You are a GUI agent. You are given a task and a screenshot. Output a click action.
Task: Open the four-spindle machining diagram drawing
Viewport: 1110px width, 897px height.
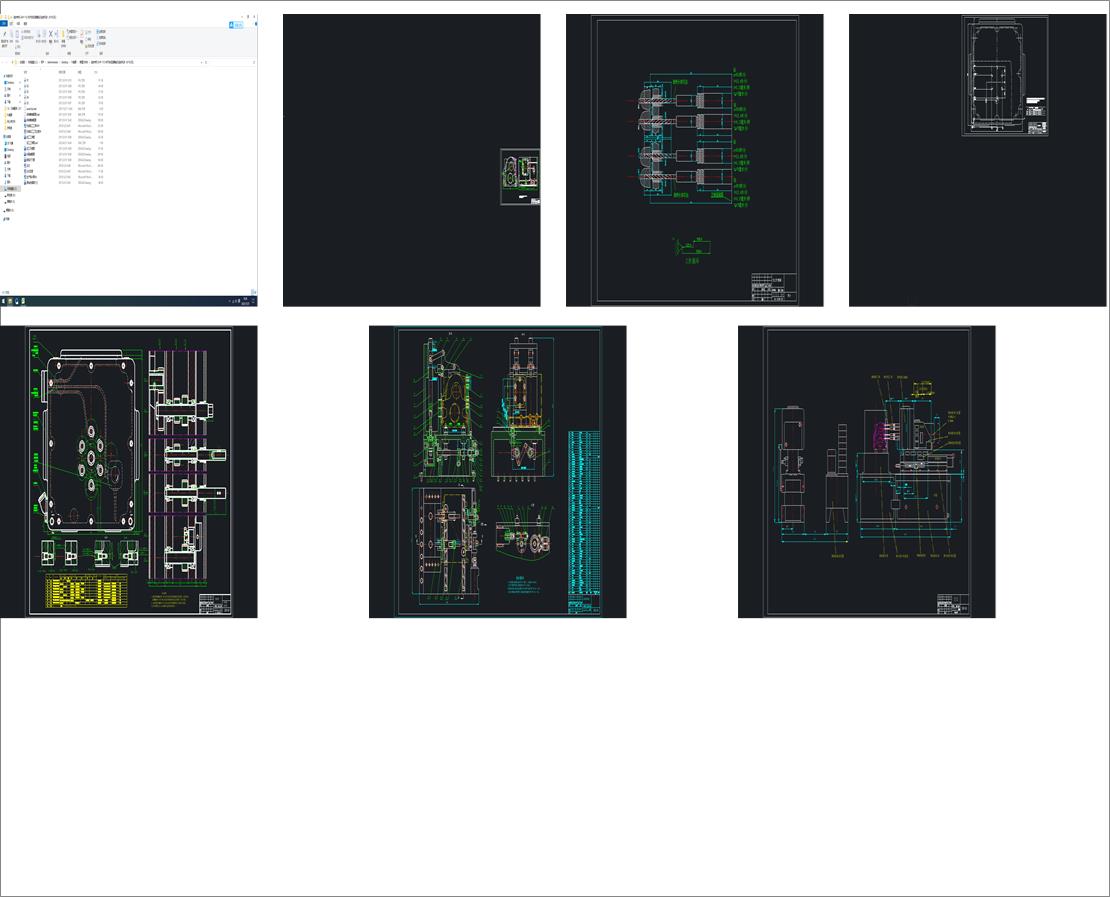tap(694, 160)
